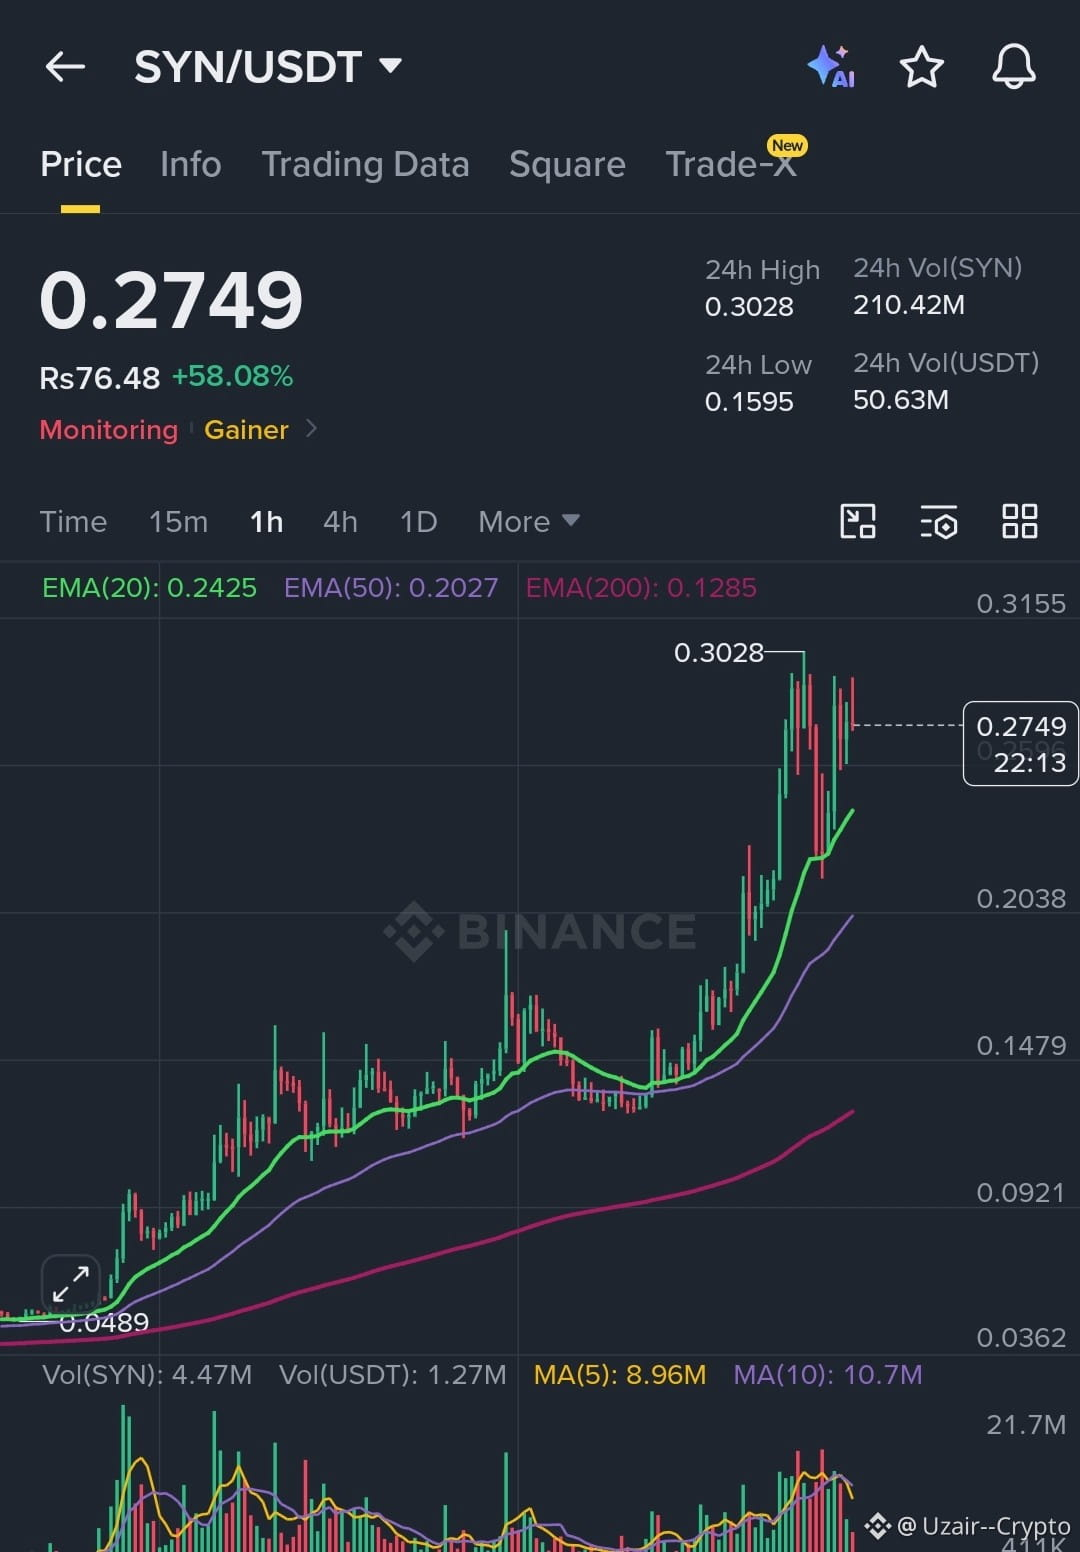The image size is (1080, 1552).
Task: Tap the 24h Vol(USDT) 50.63M value
Action: pyautogui.click(x=901, y=400)
